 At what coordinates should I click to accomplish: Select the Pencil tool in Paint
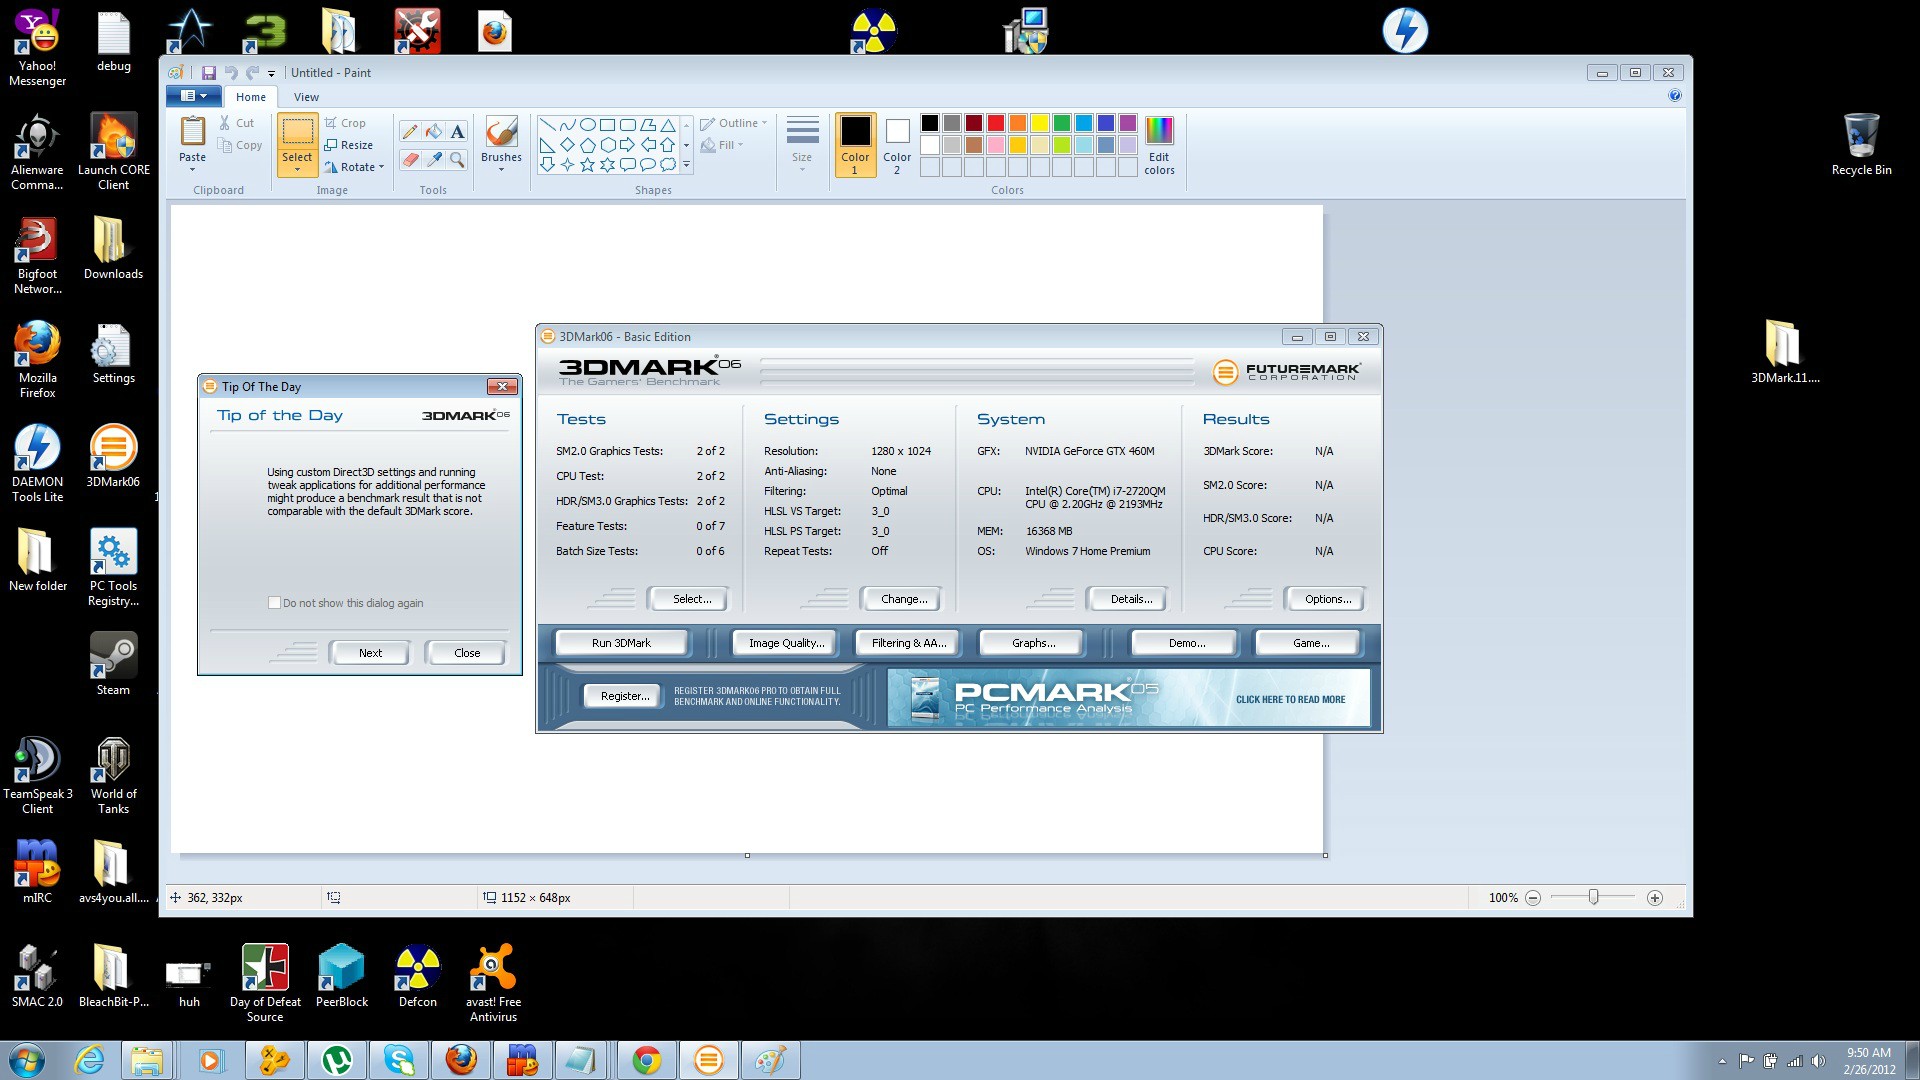click(409, 132)
